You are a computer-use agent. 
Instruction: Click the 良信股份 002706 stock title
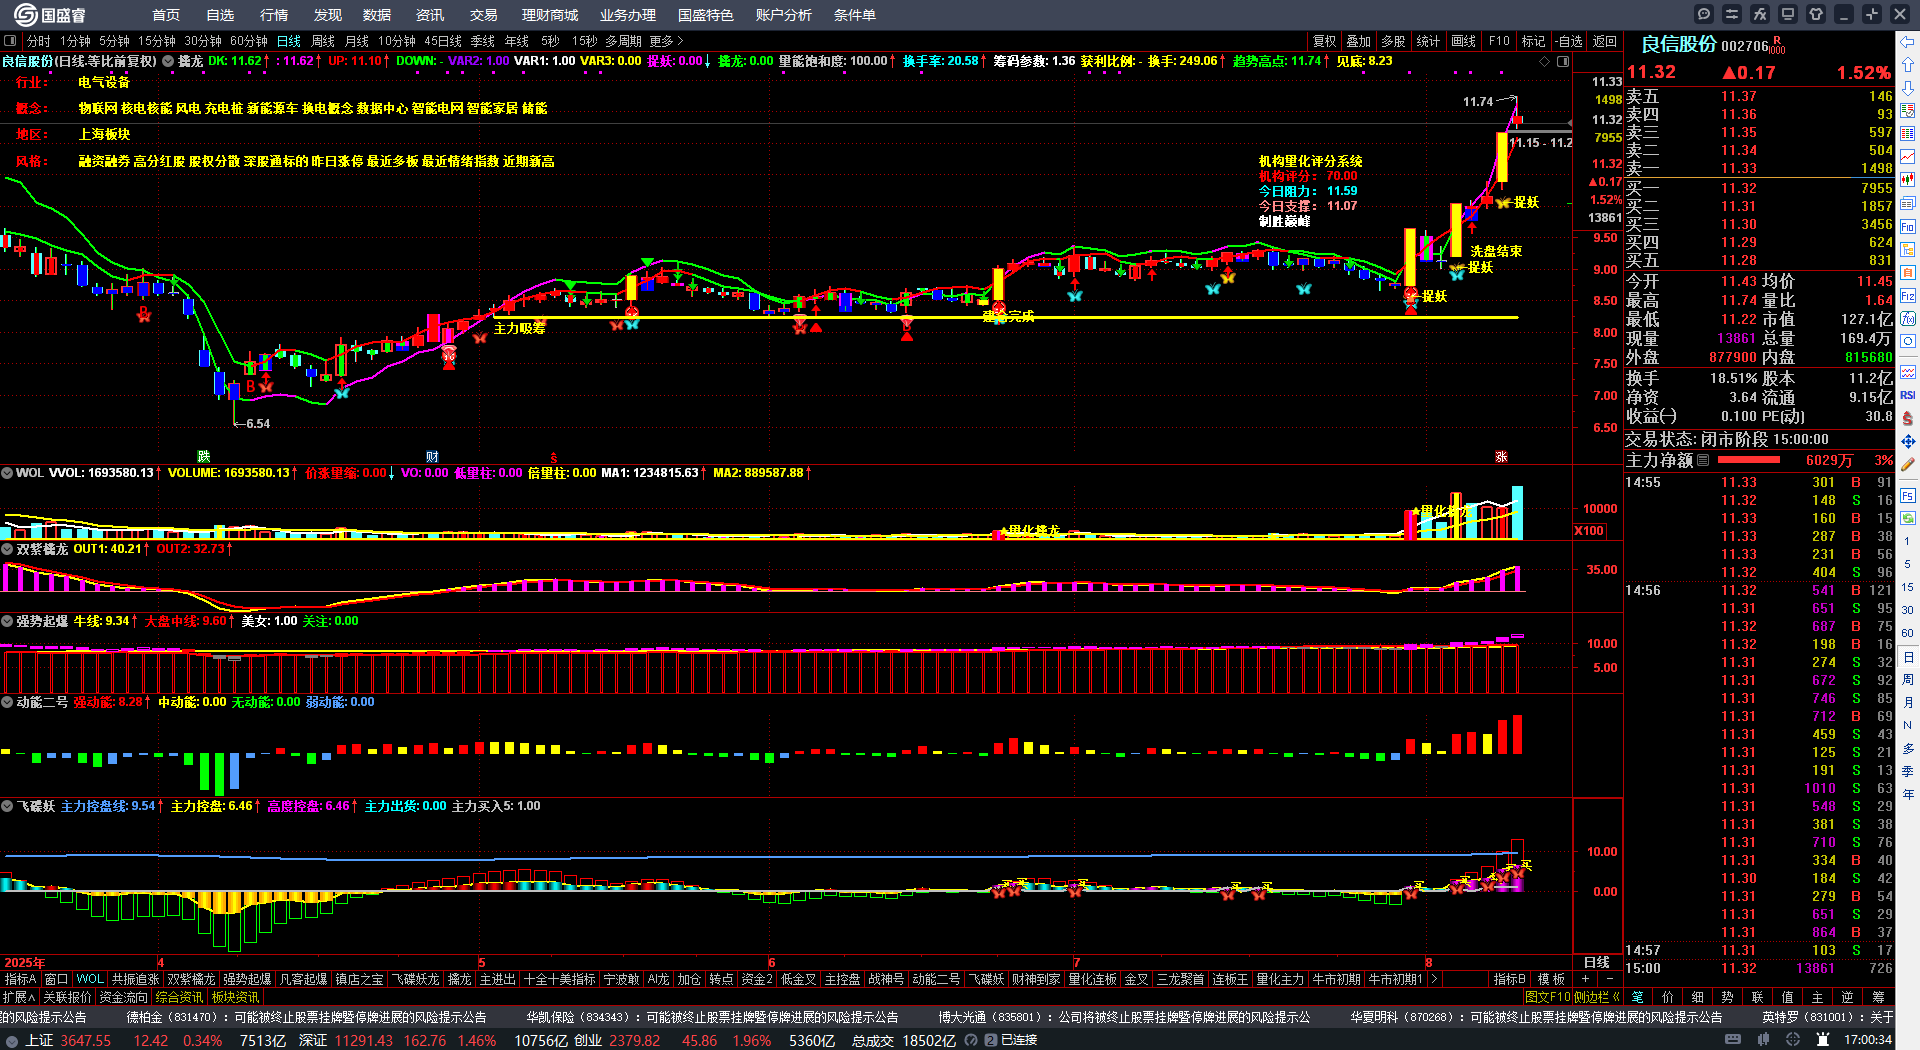click(x=1705, y=45)
